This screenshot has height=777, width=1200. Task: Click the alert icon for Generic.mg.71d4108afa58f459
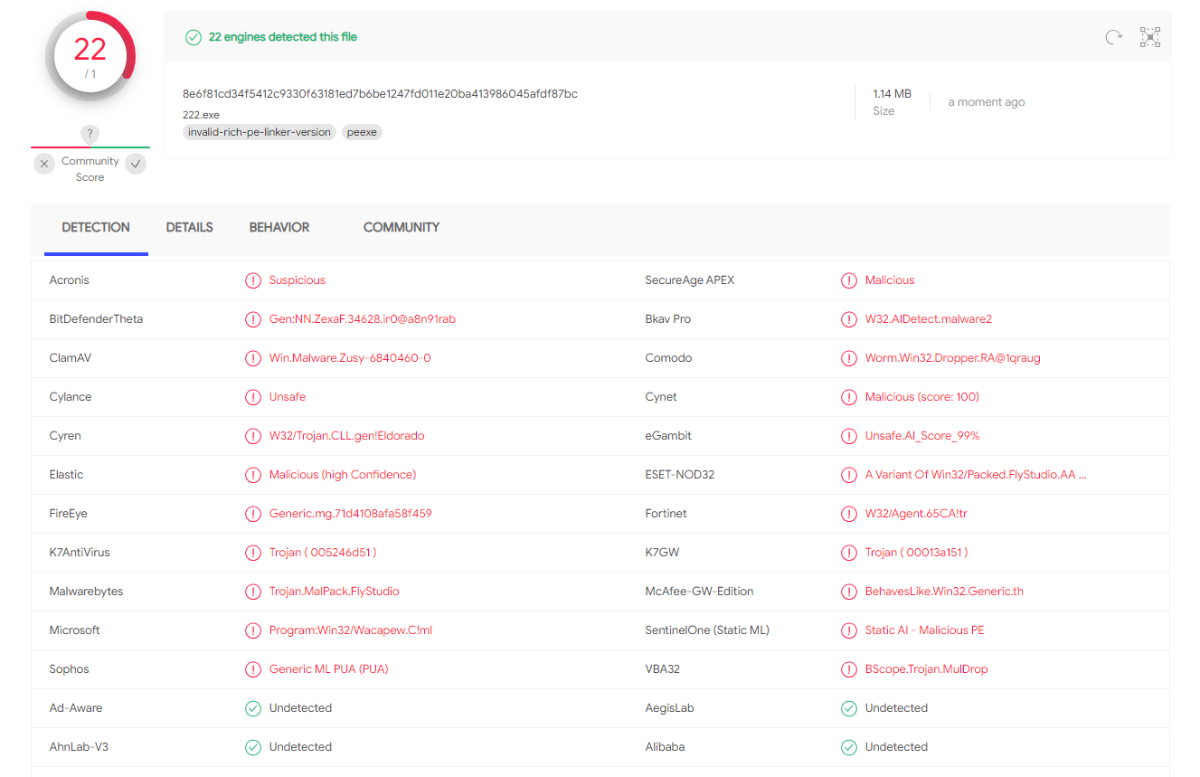point(253,514)
